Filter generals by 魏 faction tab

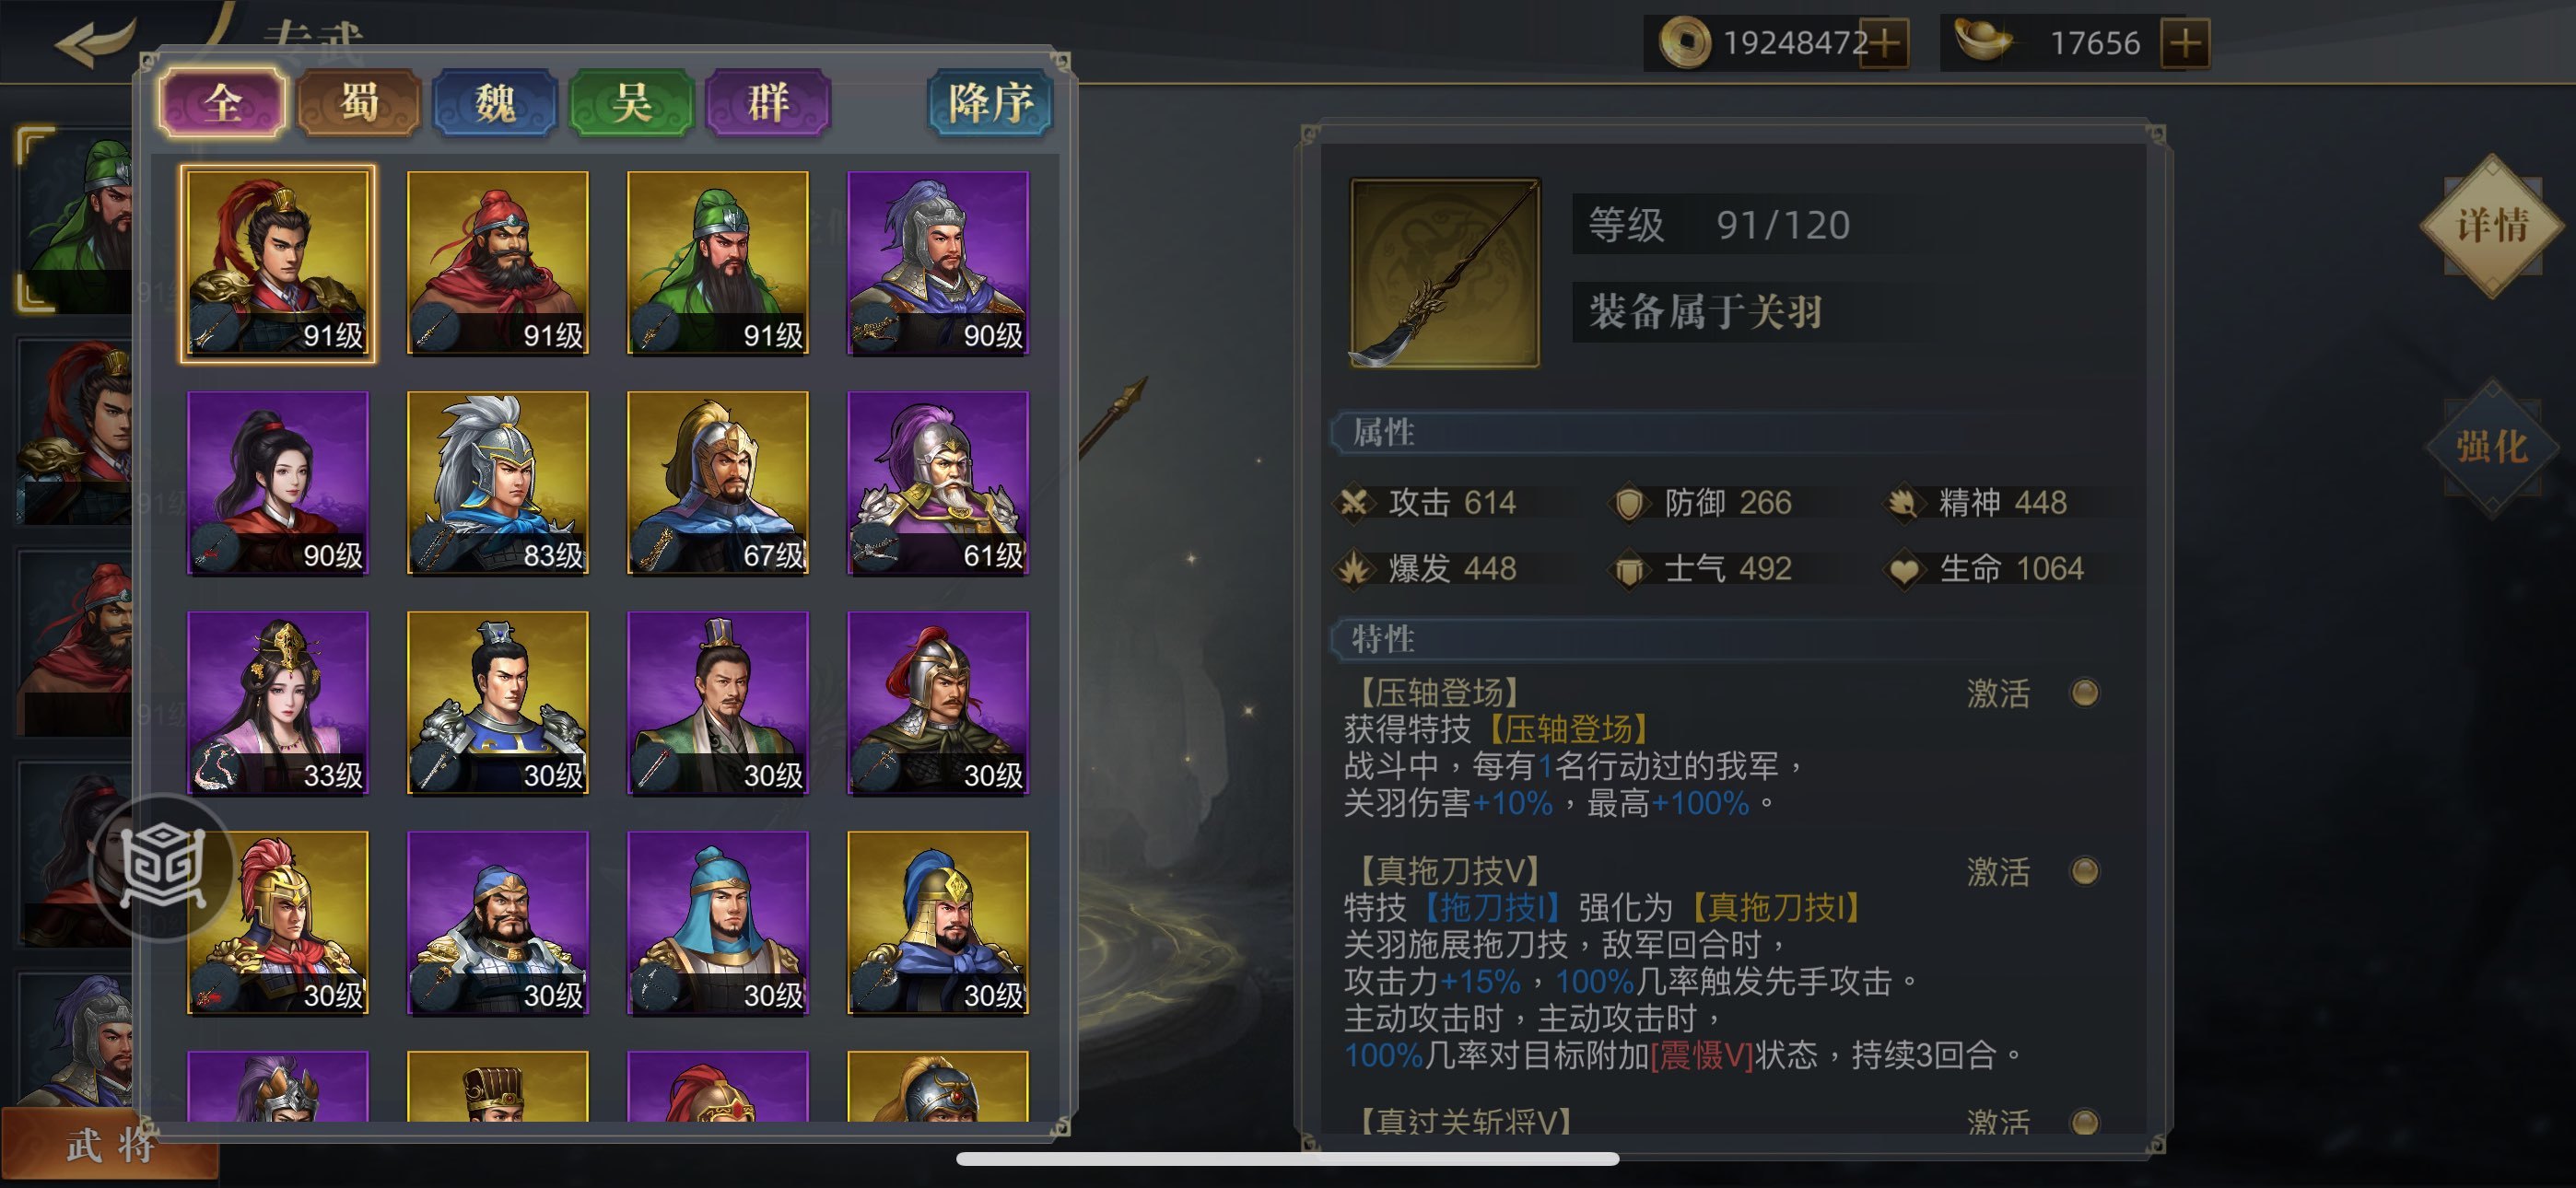point(495,102)
